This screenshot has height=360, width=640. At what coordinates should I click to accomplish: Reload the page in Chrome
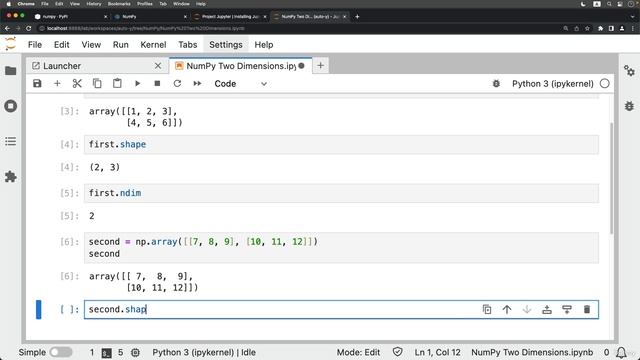click(29, 28)
